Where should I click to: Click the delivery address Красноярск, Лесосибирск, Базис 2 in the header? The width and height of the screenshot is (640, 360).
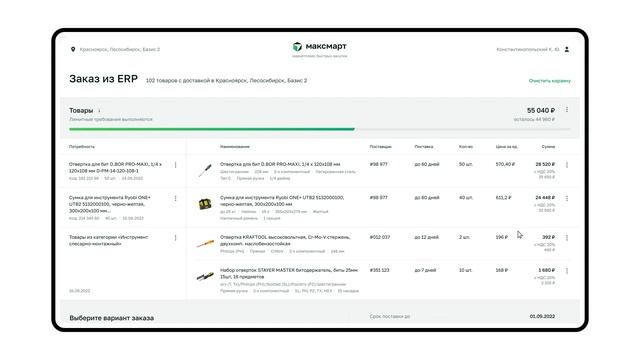[120, 49]
